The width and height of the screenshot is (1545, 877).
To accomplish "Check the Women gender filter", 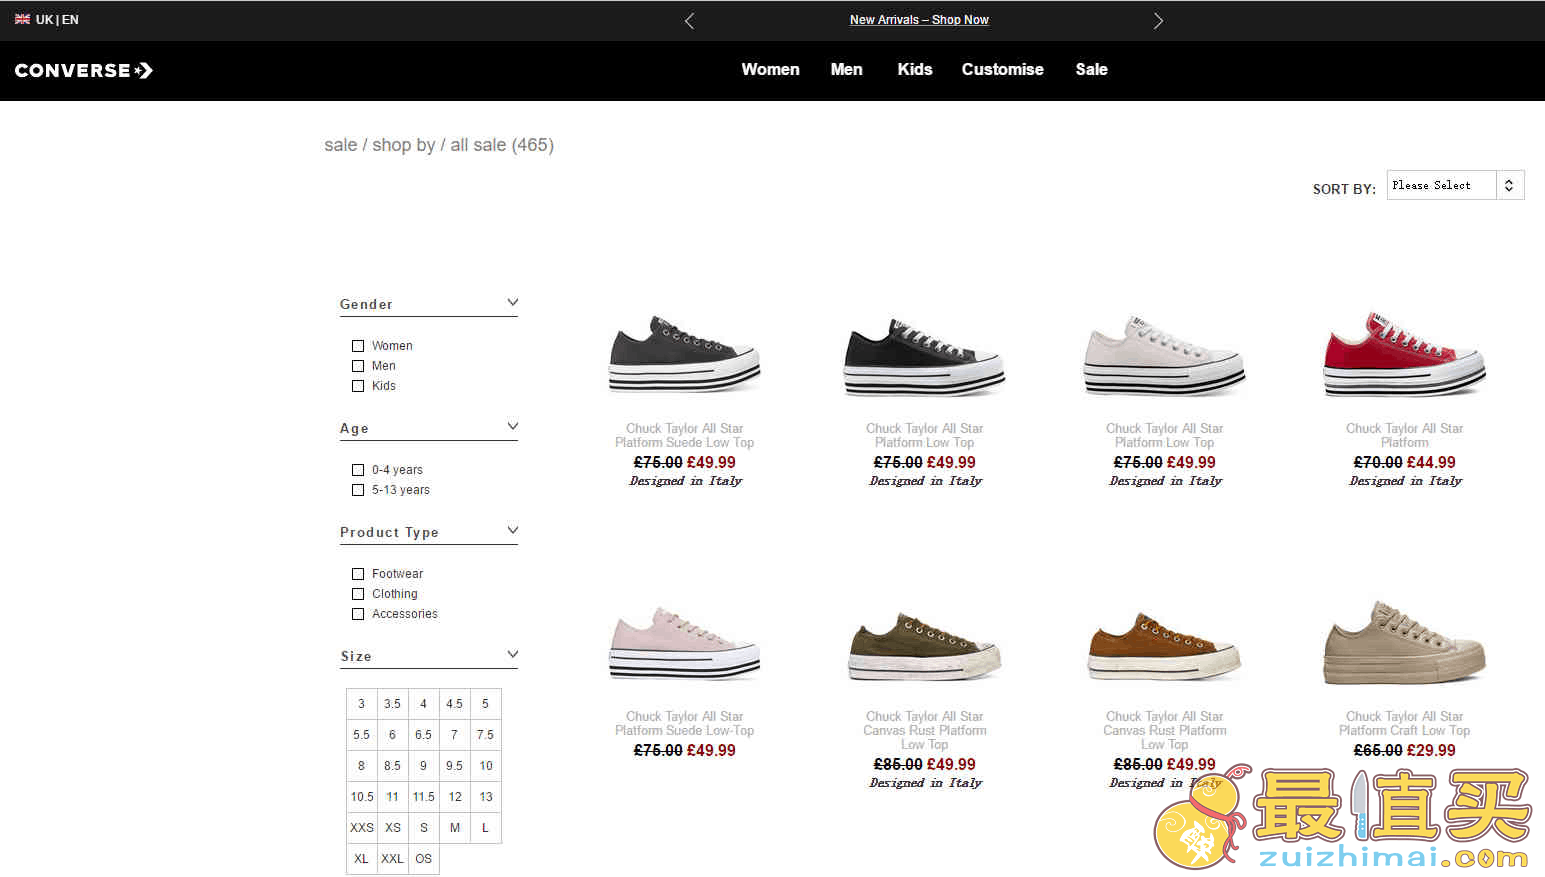I will (x=358, y=346).
